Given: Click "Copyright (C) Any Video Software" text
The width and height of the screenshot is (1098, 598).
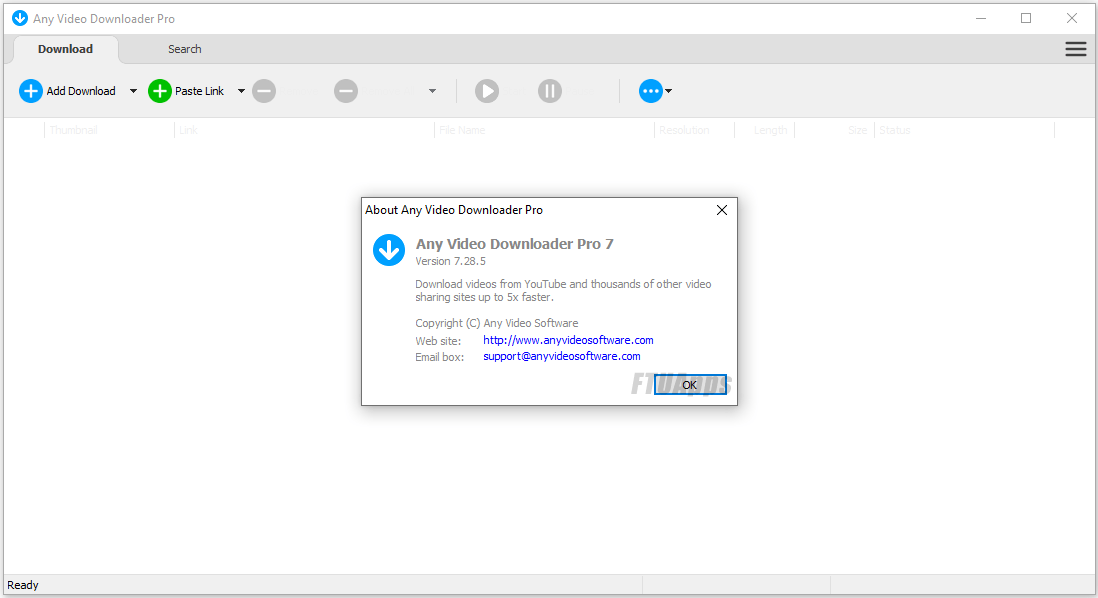Looking at the screenshot, I should tap(496, 323).
